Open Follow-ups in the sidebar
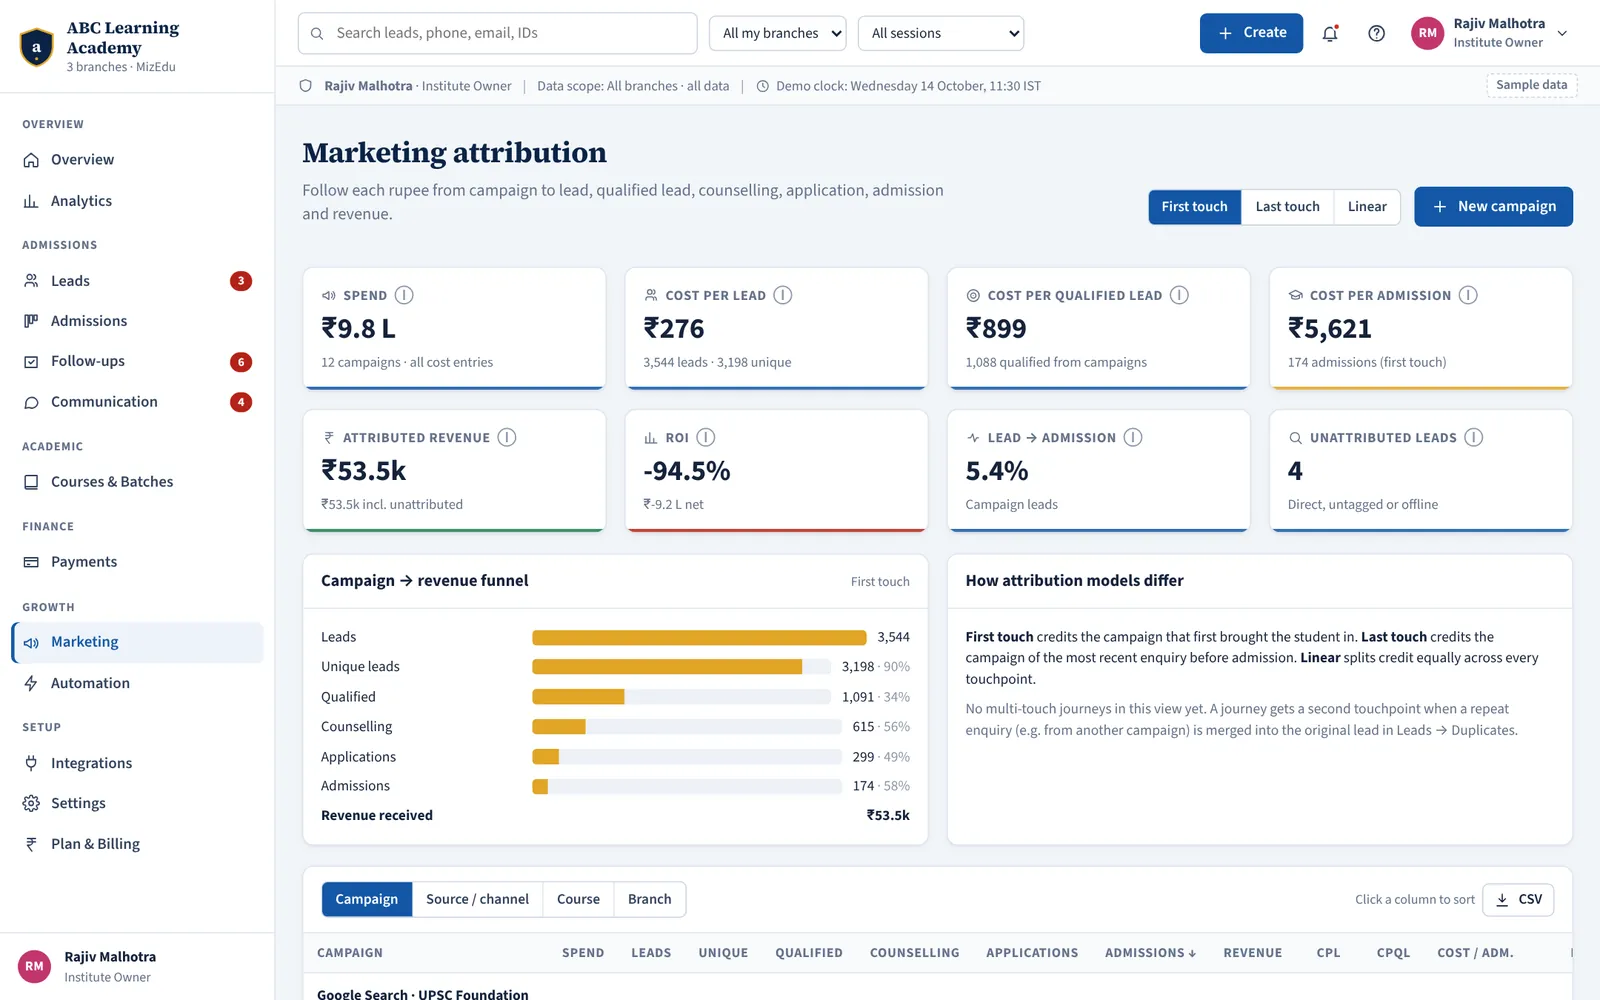Screen dimensions: 1600x1000 (137, 361)
